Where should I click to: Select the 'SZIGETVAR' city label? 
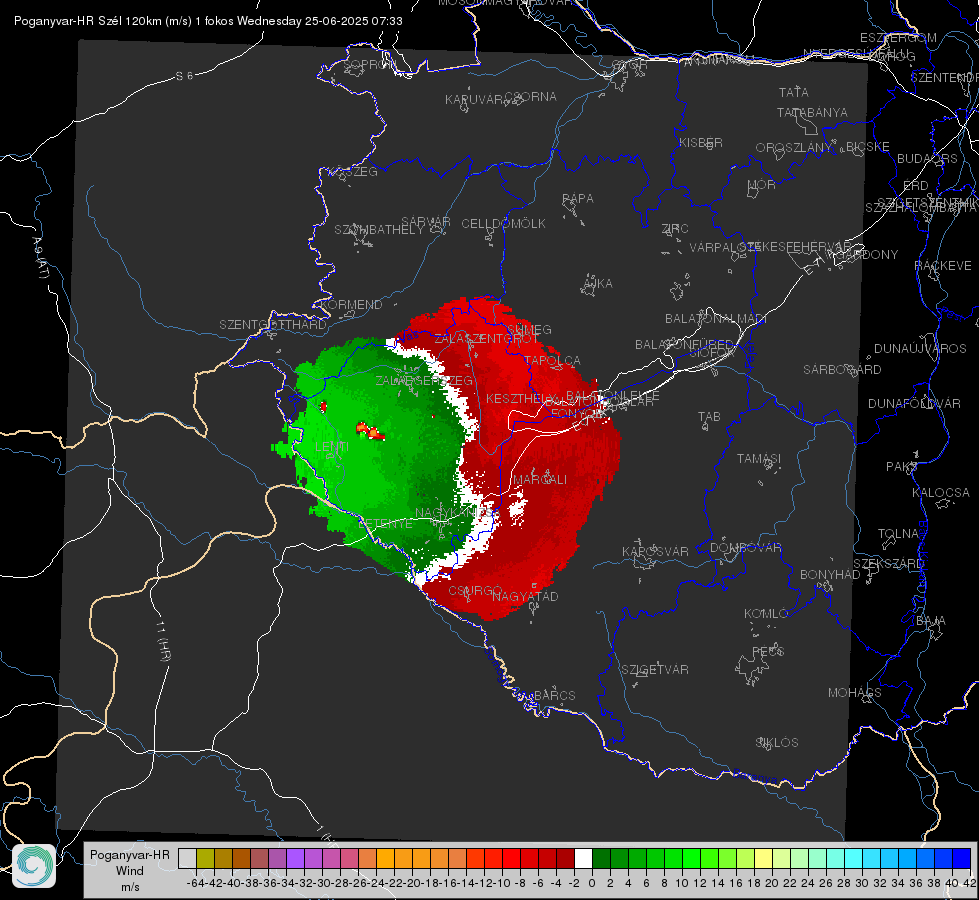coord(654,670)
